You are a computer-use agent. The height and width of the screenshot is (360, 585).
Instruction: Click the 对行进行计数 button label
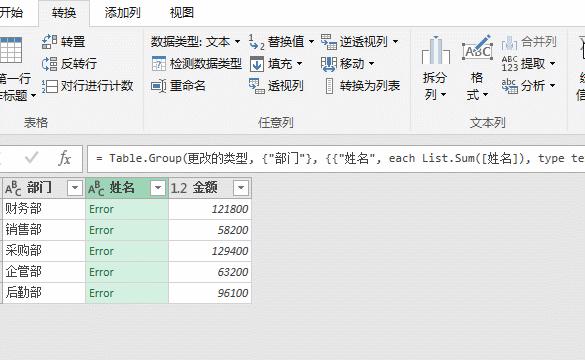pos(97,86)
